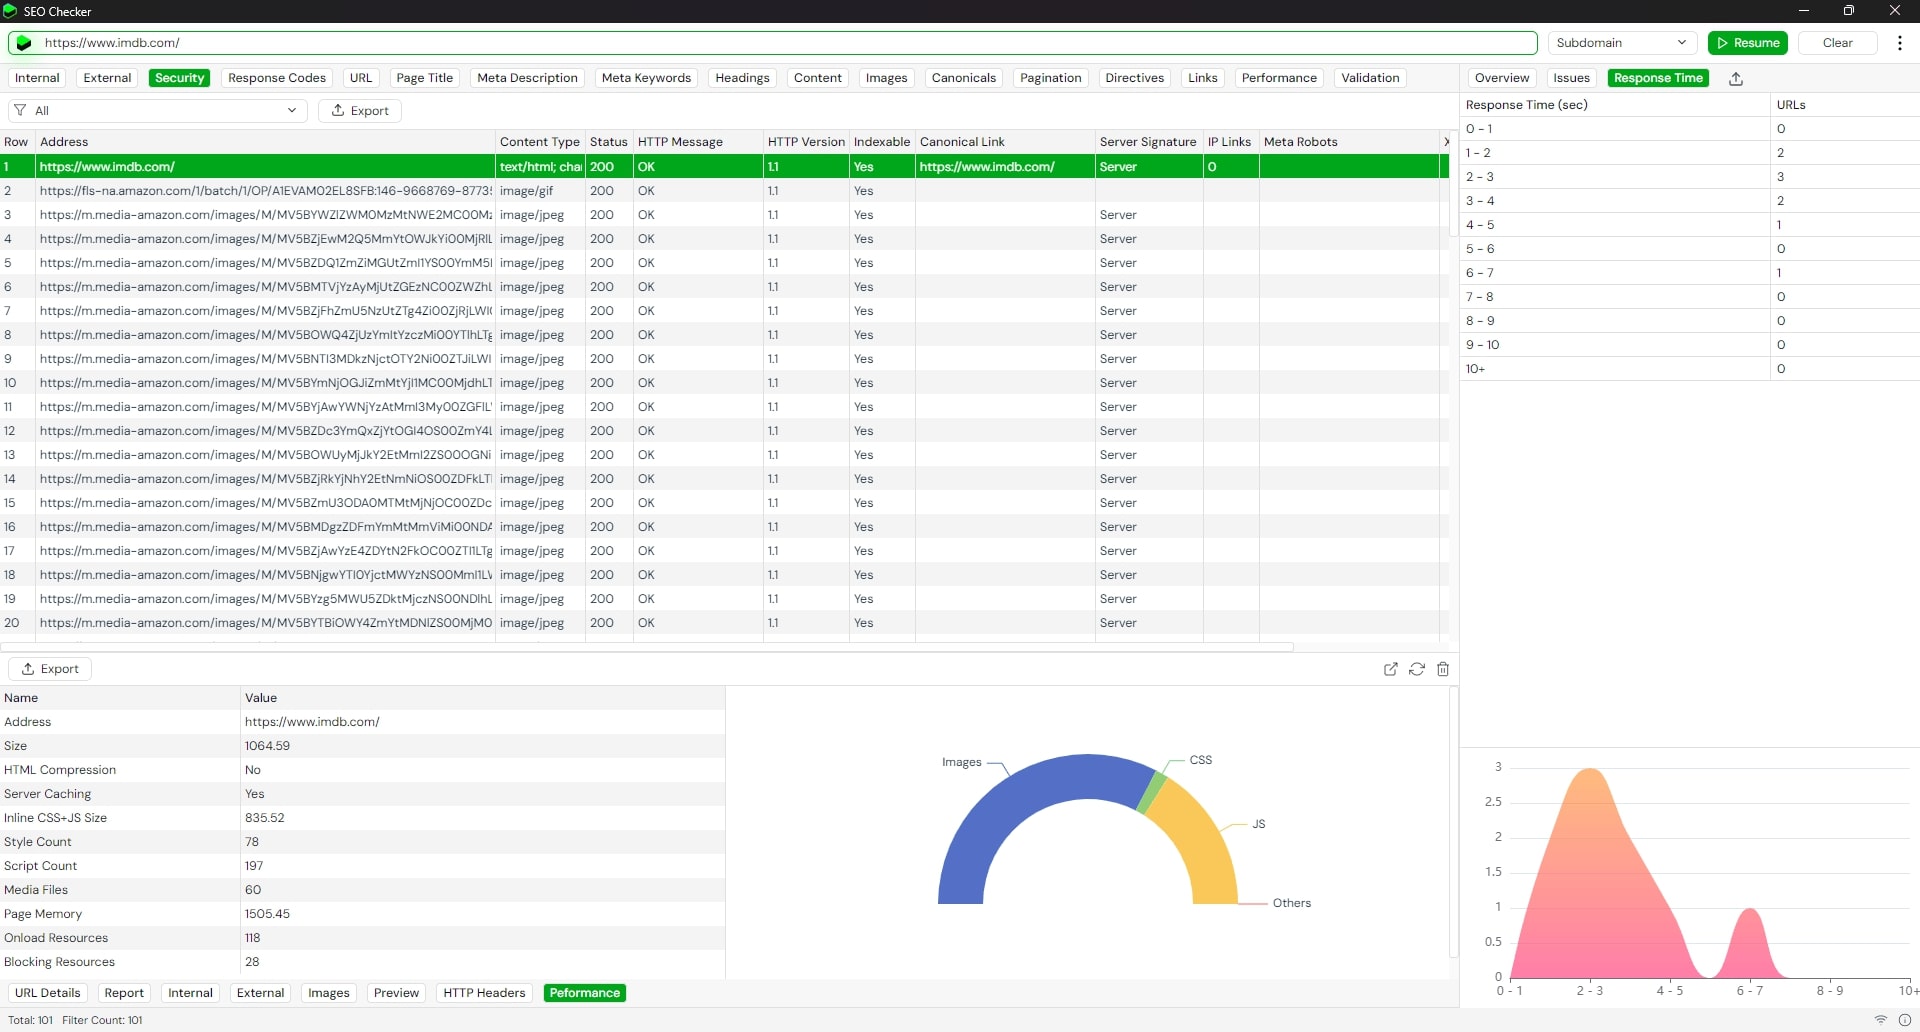Viewport: 1920px width, 1032px height.
Task: Click the image/gif cell in row 2
Action: tap(540, 191)
